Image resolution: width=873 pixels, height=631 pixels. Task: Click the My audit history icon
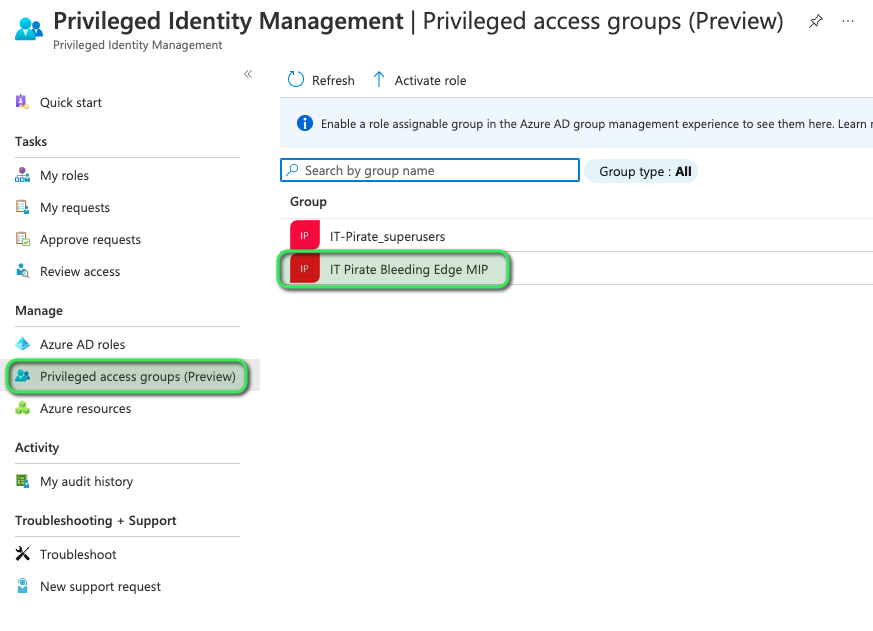pos(22,481)
